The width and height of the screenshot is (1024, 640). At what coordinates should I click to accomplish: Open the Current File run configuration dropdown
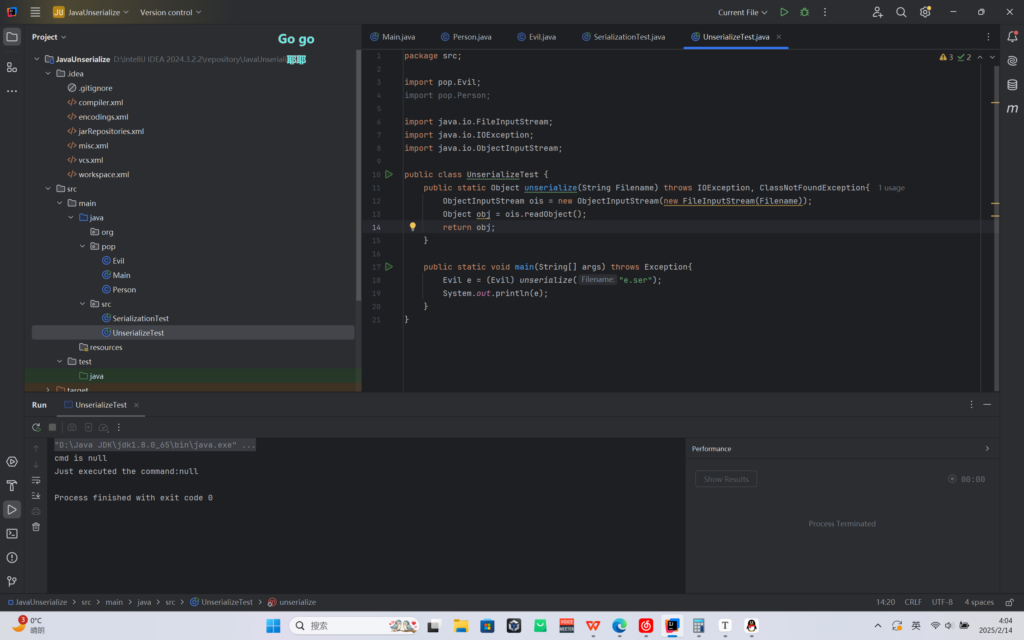(743, 12)
